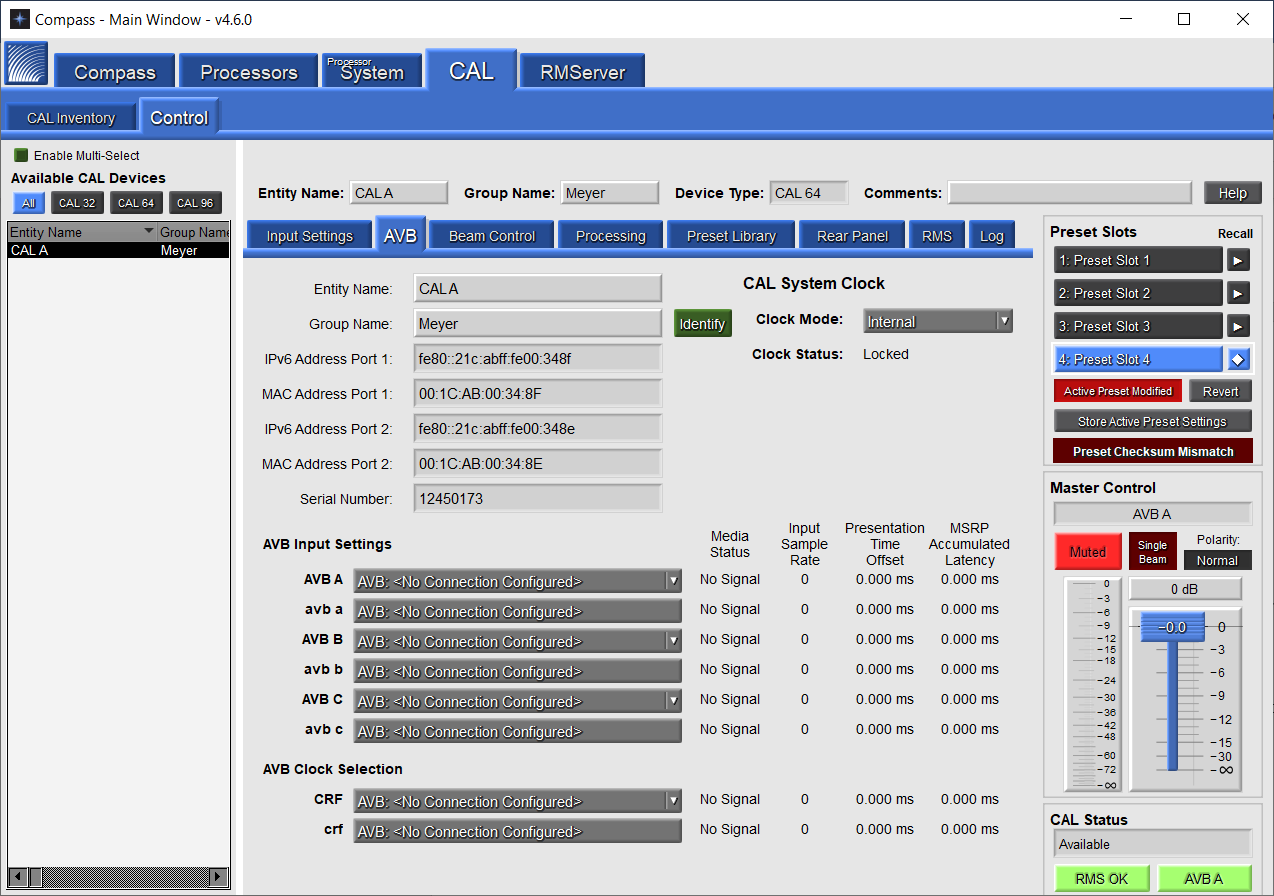Image resolution: width=1274 pixels, height=896 pixels.
Task: Recall Preset Slot 2 with play arrow
Action: 1238,293
